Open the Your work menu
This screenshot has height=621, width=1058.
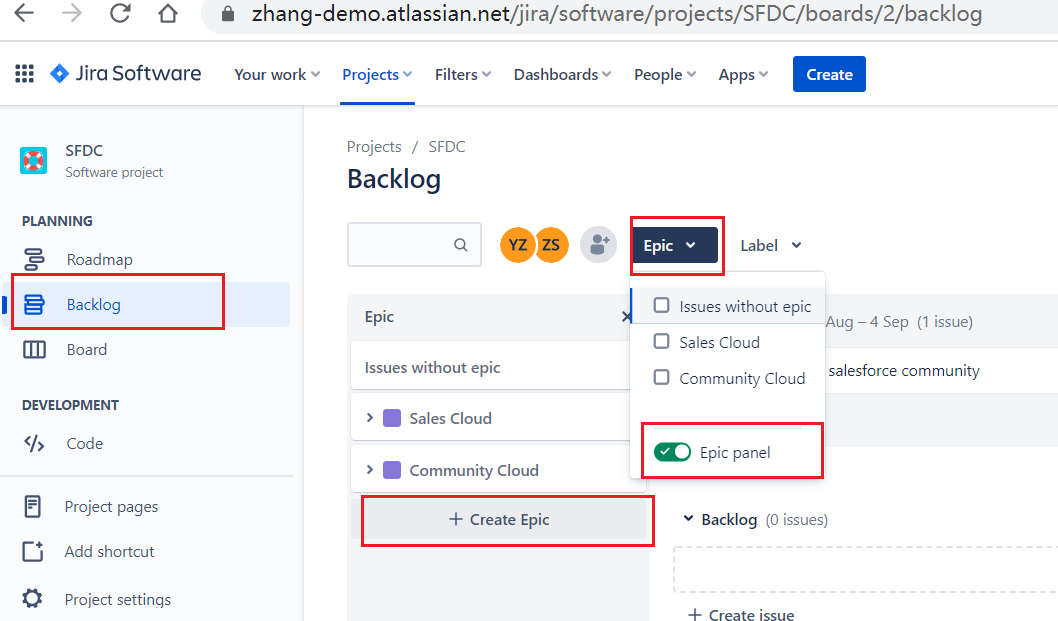[277, 74]
